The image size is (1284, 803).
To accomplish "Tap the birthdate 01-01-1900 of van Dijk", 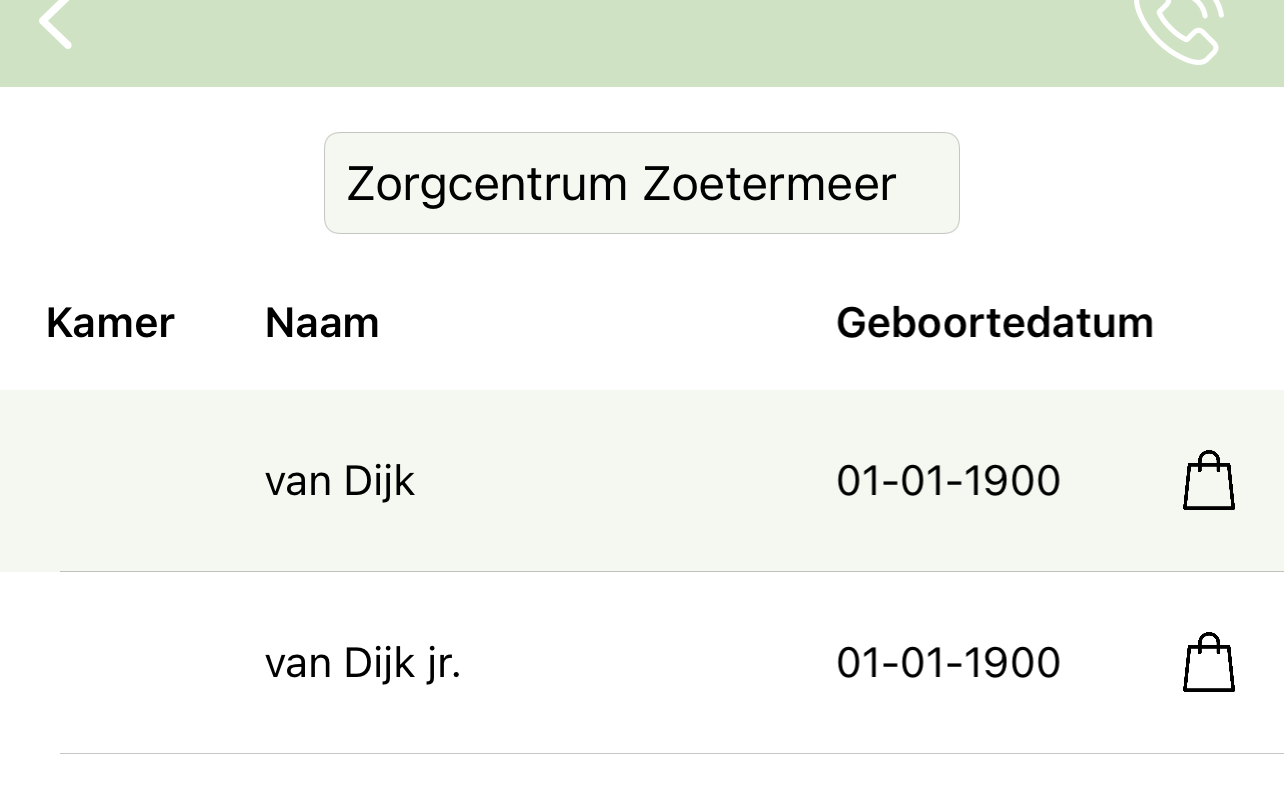I will 948,480.
